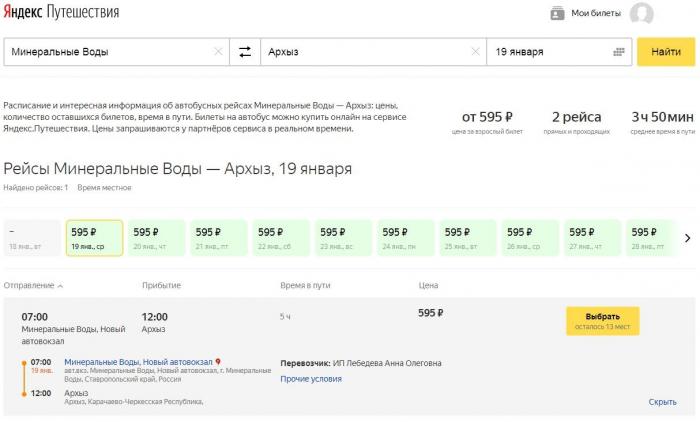Sort results by Отправление column

(x=33, y=285)
